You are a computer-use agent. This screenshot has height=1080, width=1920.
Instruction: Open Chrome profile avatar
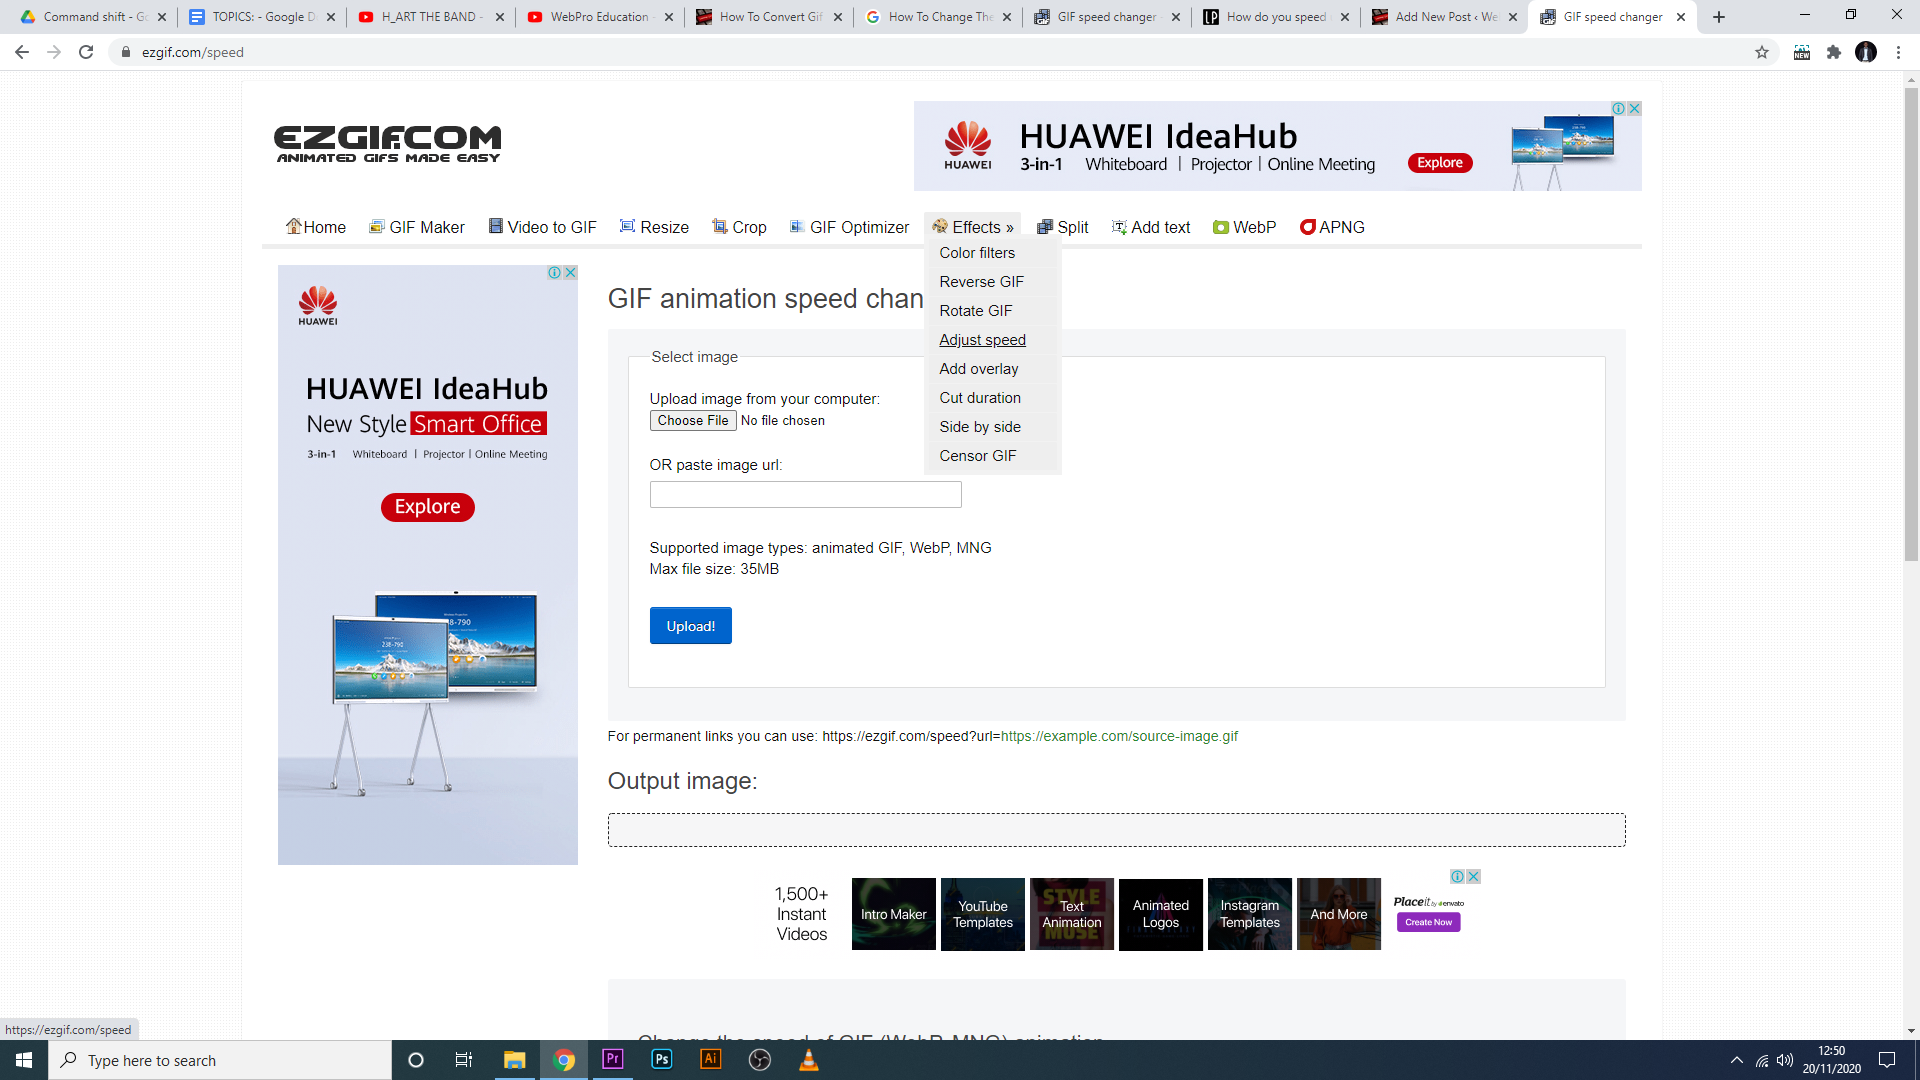click(1866, 52)
